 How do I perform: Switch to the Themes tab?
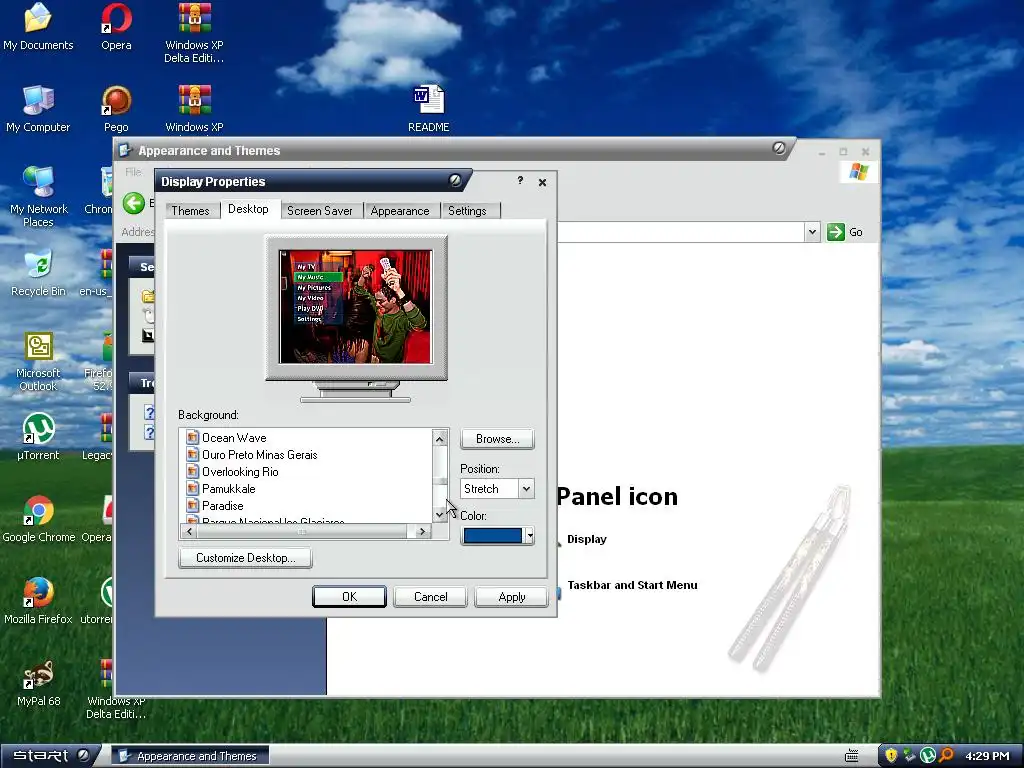(190, 210)
